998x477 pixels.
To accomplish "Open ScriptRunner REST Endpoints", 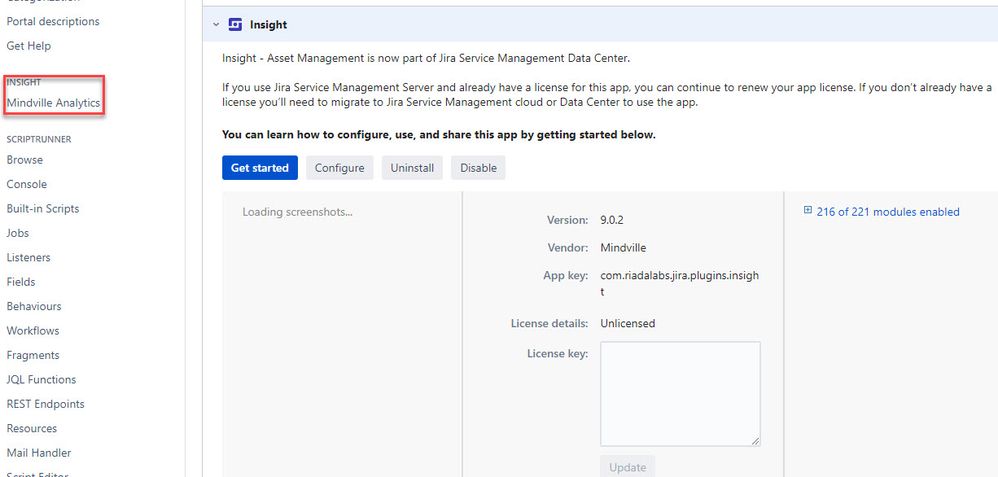I will (x=45, y=404).
